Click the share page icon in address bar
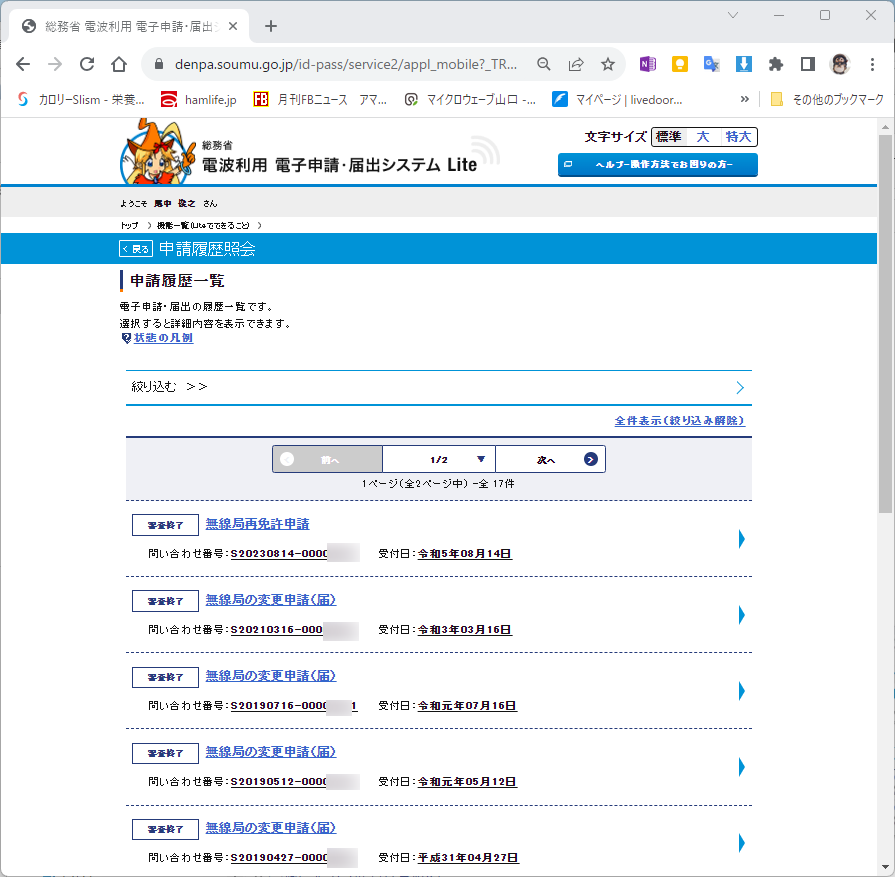The width and height of the screenshot is (895, 877). click(x=576, y=65)
